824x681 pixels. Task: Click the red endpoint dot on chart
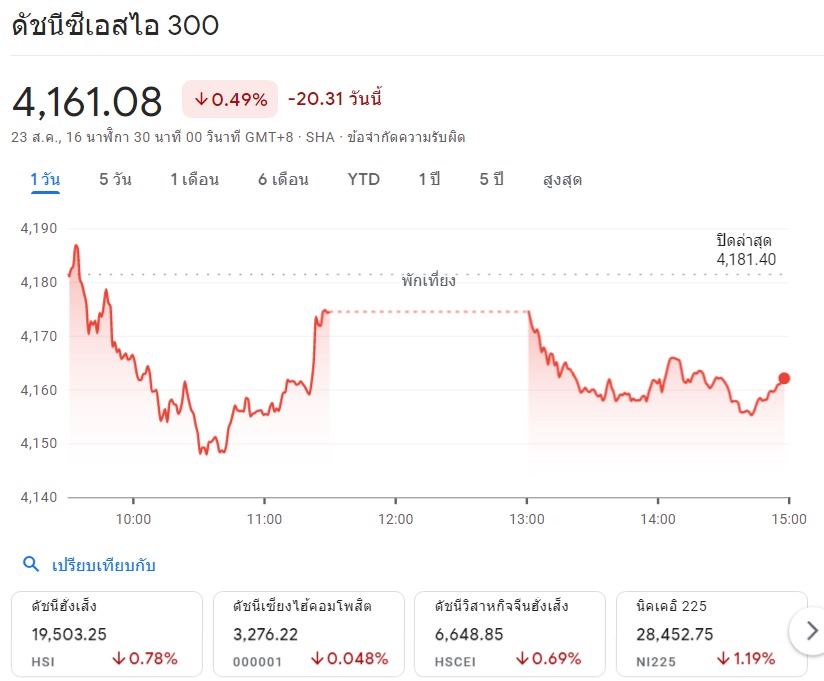pyautogui.click(x=784, y=378)
